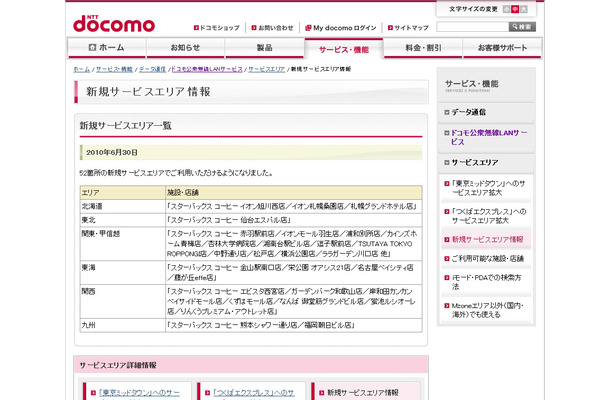Screen dimensions: 610x400
Task: Open the 料金・割引 tab
Action: point(423,48)
